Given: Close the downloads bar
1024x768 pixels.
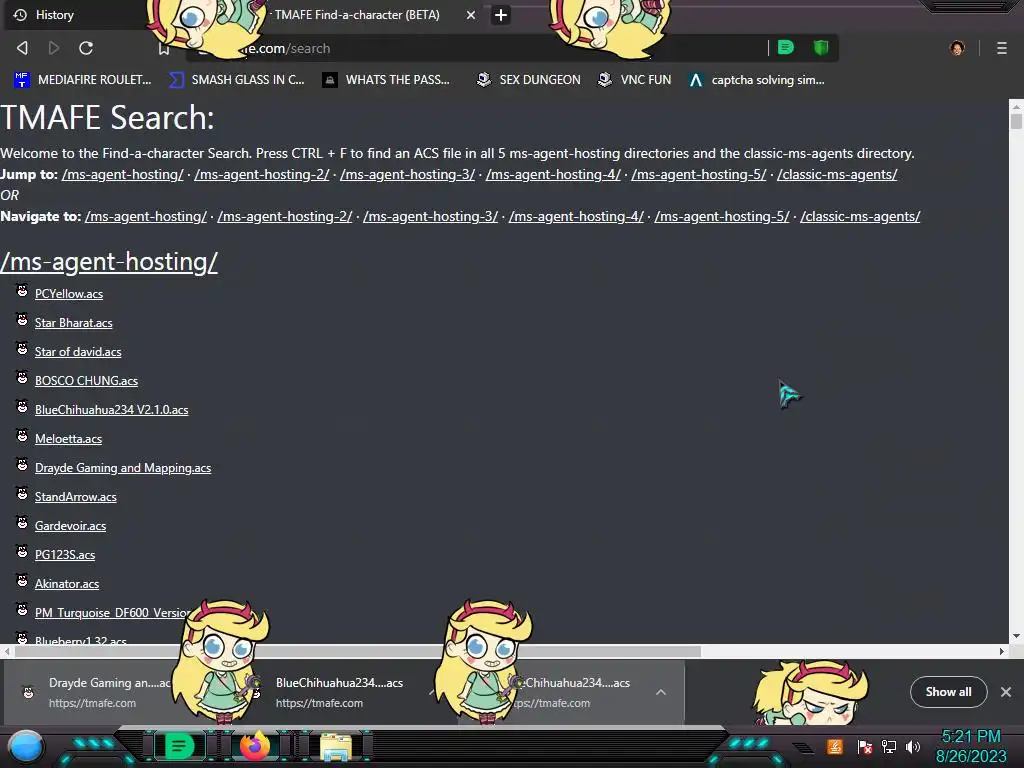Looking at the screenshot, I should pos(1006,692).
